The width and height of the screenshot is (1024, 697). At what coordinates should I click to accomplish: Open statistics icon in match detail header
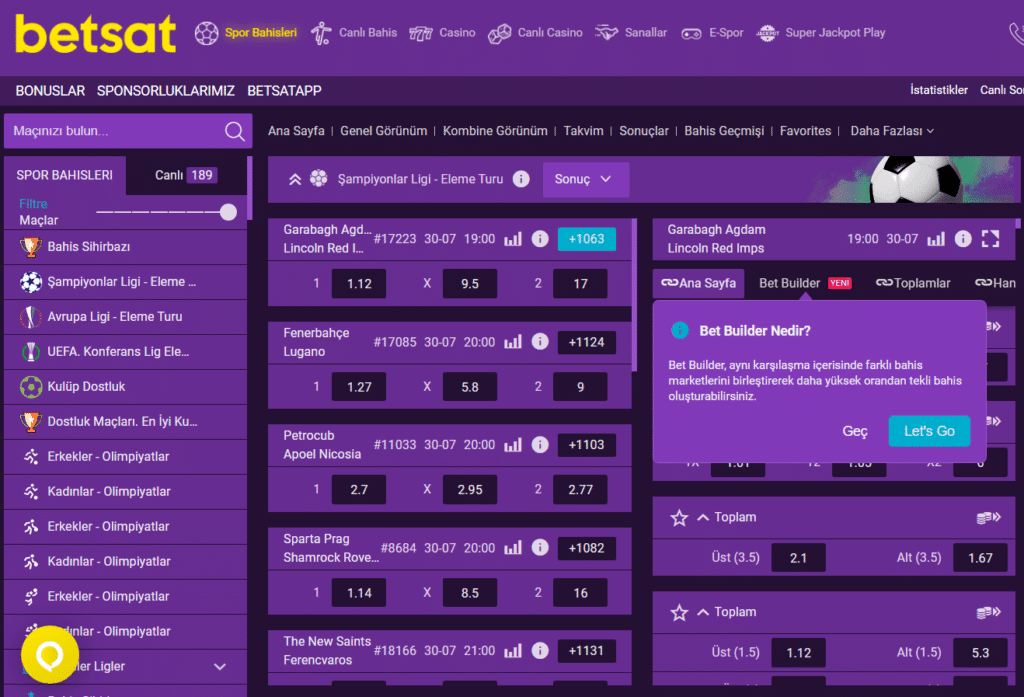(x=936, y=239)
